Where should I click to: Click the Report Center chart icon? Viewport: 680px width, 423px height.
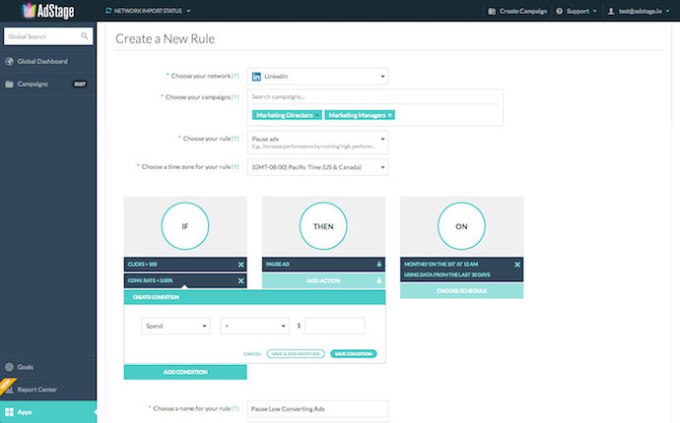pyautogui.click(x=9, y=390)
